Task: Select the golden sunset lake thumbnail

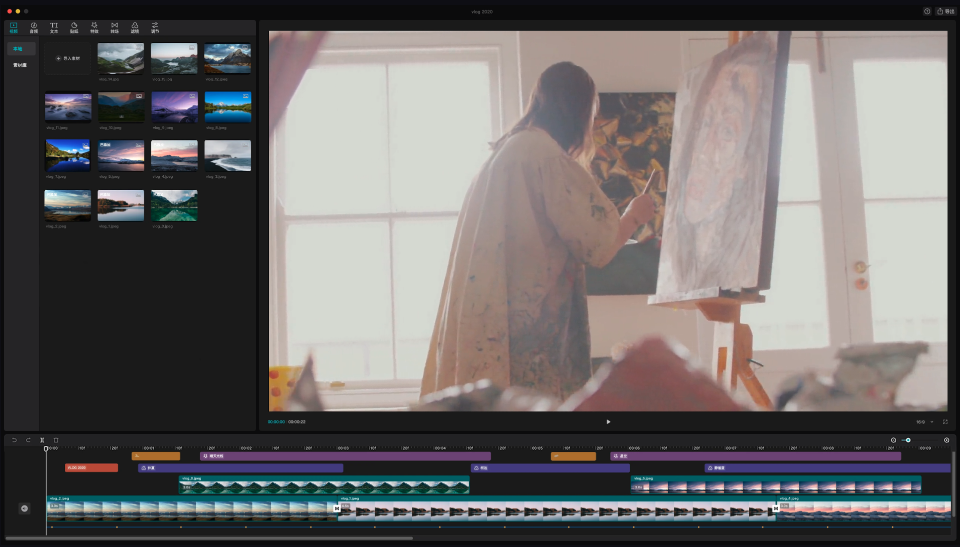Action: pos(68,205)
